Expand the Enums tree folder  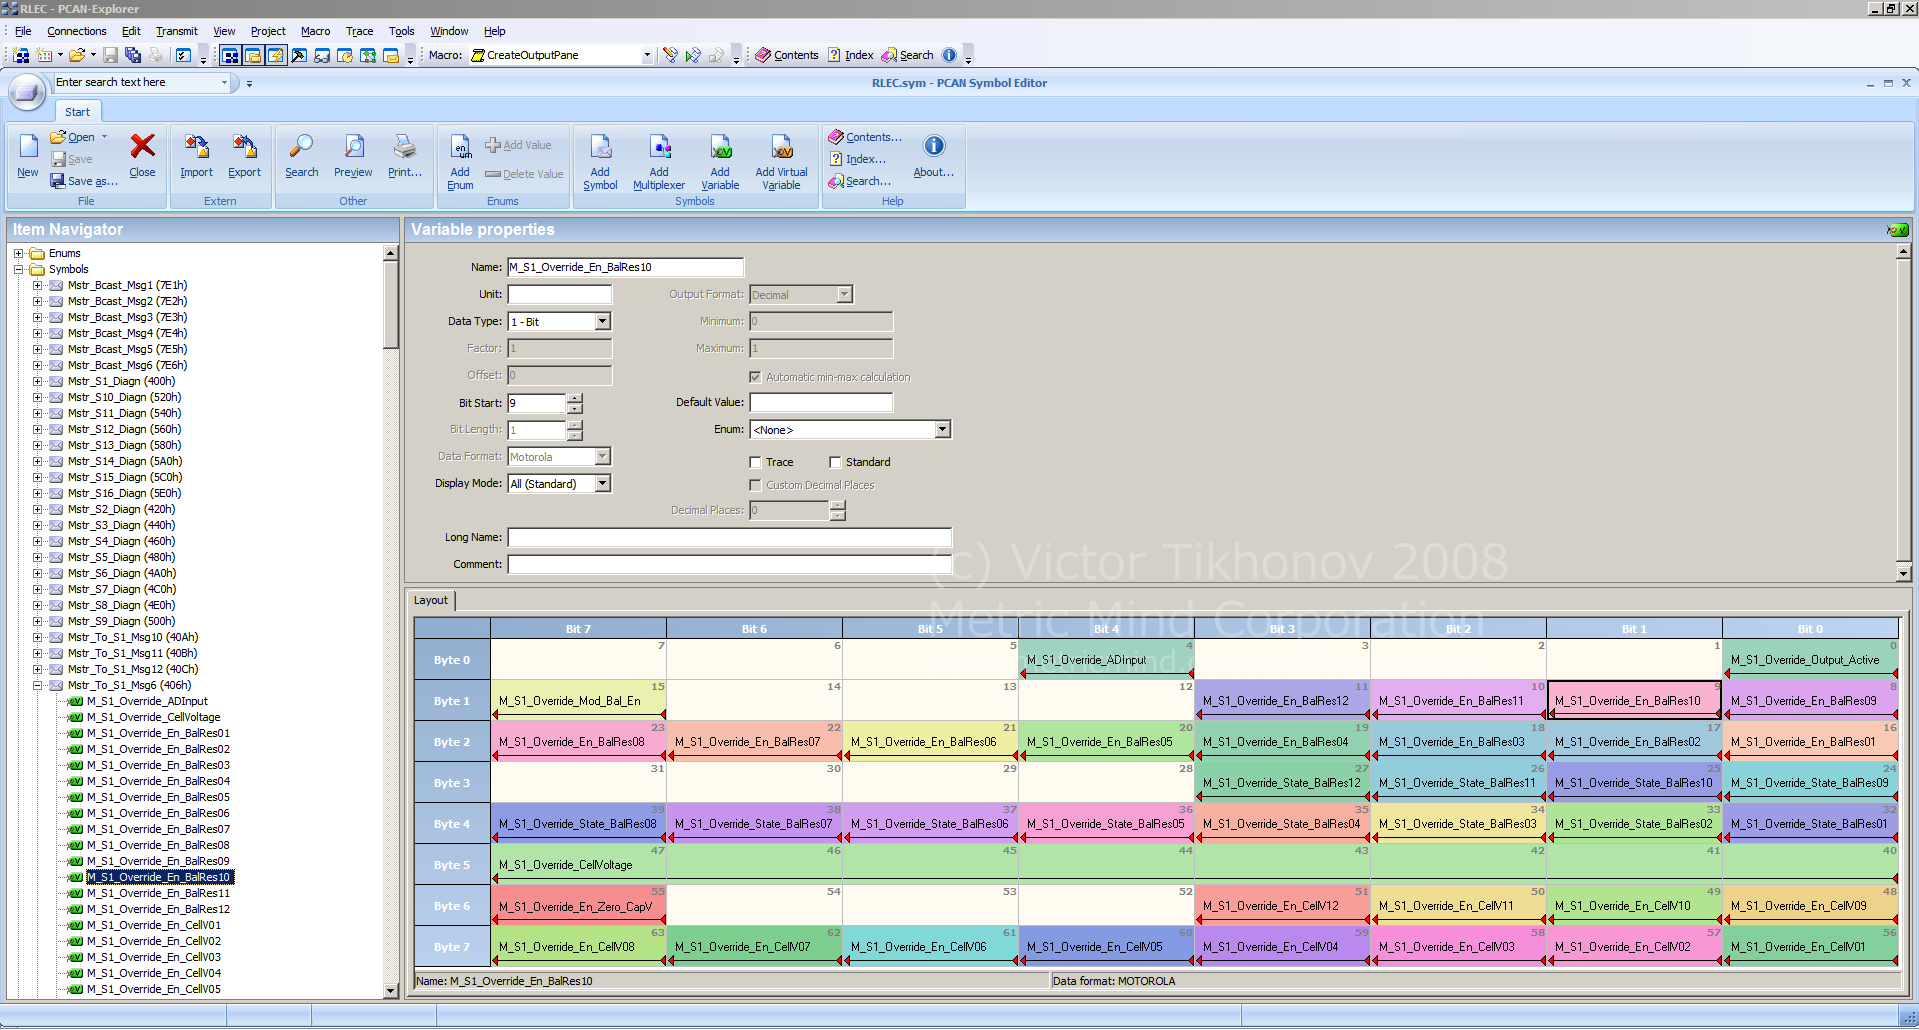coord(18,254)
